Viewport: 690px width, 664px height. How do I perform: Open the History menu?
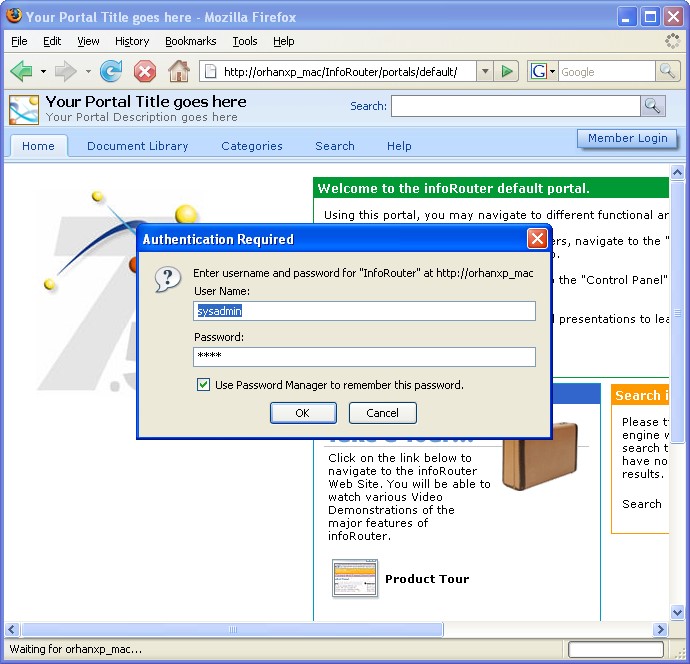pyautogui.click(x=132, y=41)
